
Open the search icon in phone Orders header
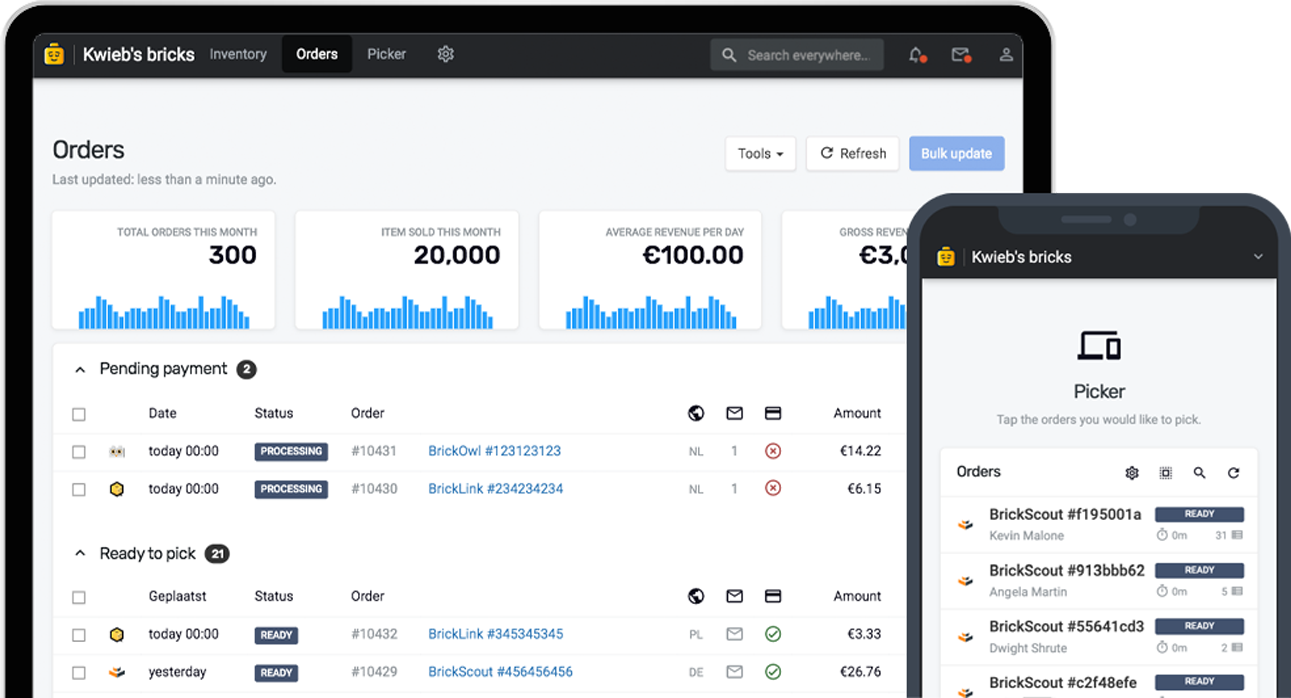tap(1200, 473)
